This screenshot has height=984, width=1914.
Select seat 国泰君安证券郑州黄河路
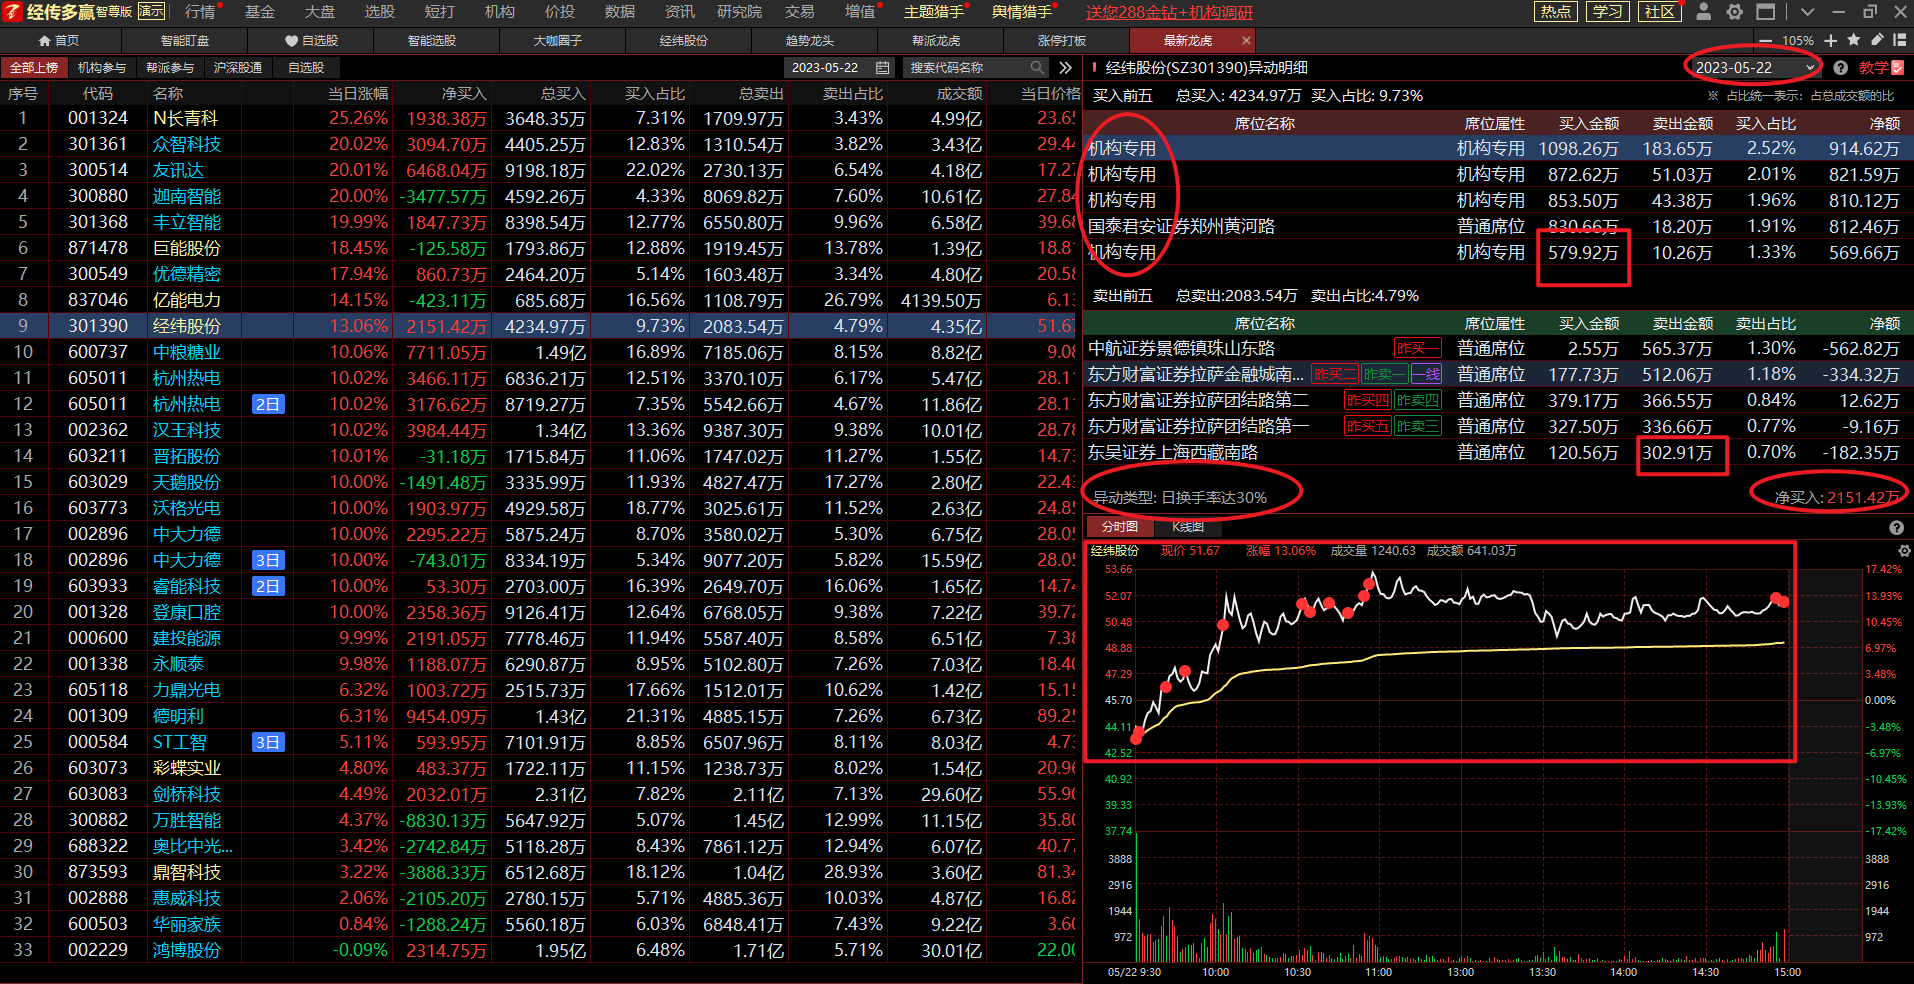[1181, 226]
